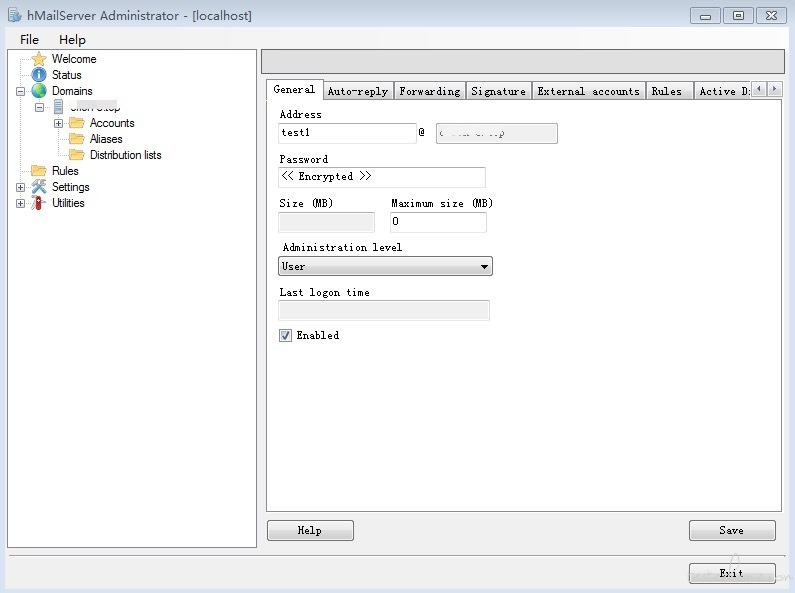The width and height of the screenshot is (795, 593).
Task: Click the Help button at bottom
Action: pyautogui.click(x=310, y=531)
